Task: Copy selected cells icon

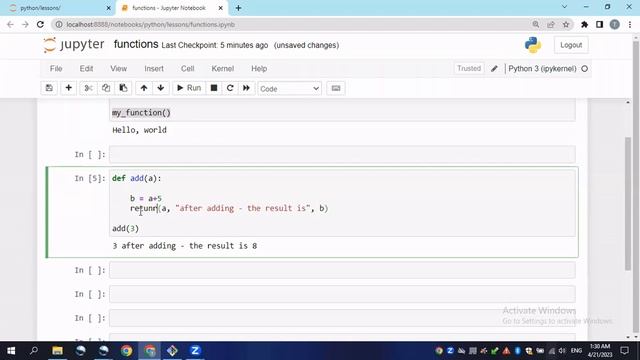Action: coord(106,88)
